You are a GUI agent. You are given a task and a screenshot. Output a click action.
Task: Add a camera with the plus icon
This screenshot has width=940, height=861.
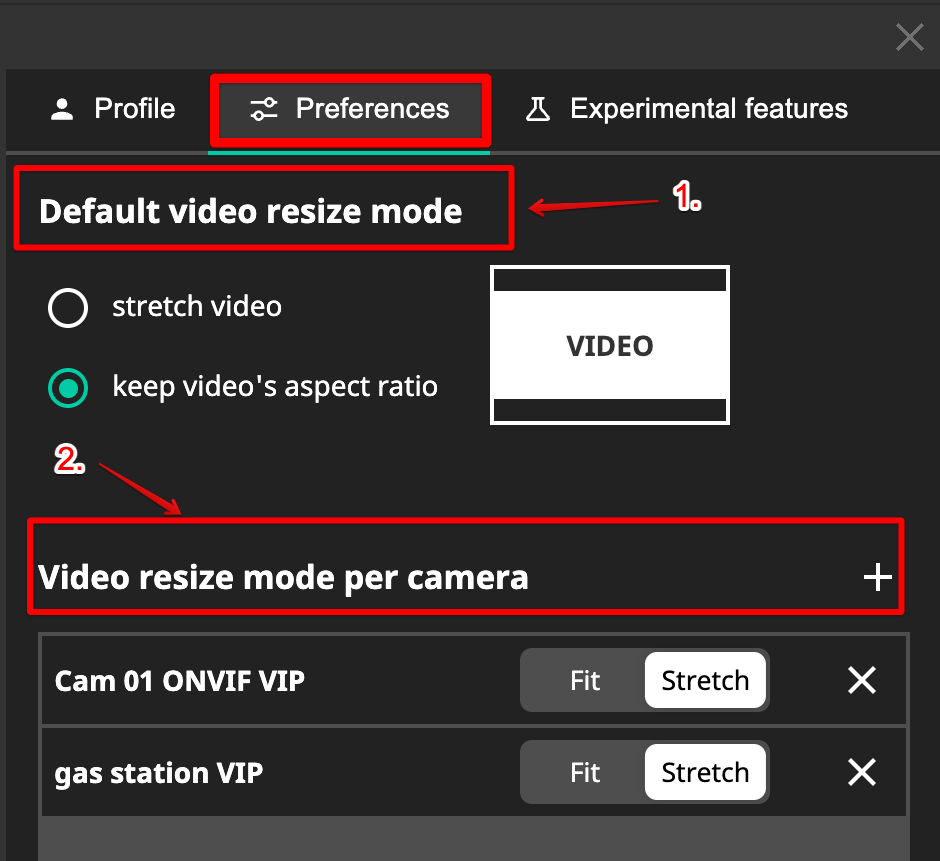(877, 577)
